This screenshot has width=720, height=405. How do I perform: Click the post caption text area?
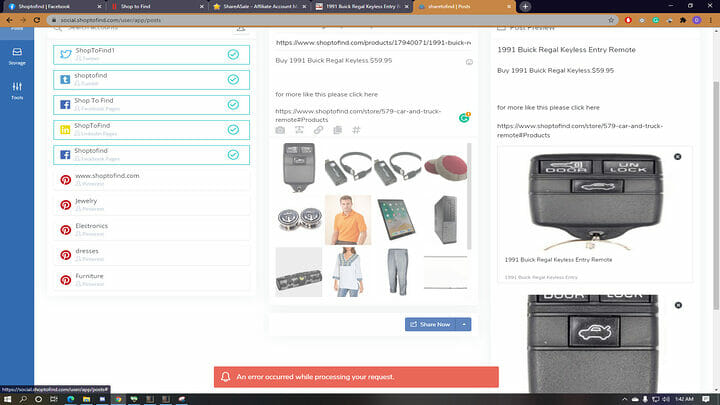(x=367, y=90)
